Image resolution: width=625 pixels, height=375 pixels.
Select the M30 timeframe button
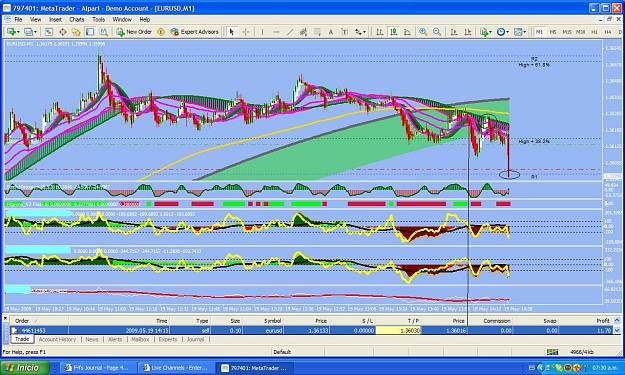point(580,32)
